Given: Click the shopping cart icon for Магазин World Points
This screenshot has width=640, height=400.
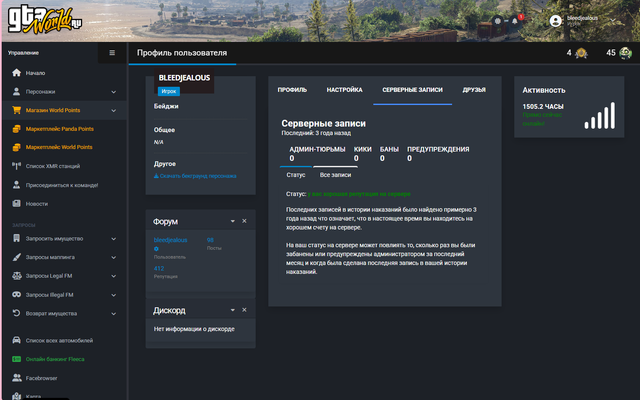Looking at the screenshot, I should coord(16,110).
